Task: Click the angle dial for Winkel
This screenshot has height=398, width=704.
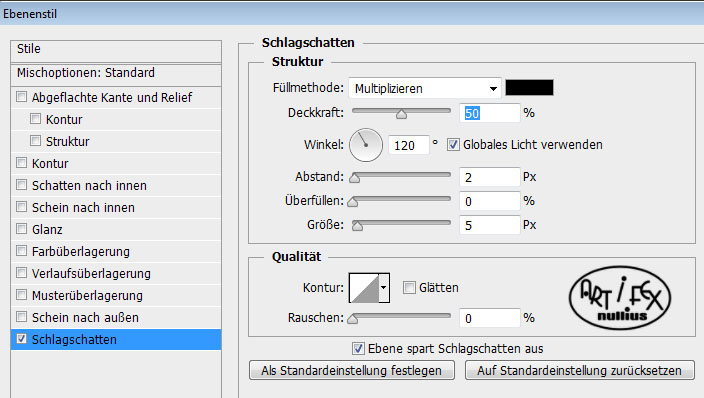Action: [x=366, y=145]
